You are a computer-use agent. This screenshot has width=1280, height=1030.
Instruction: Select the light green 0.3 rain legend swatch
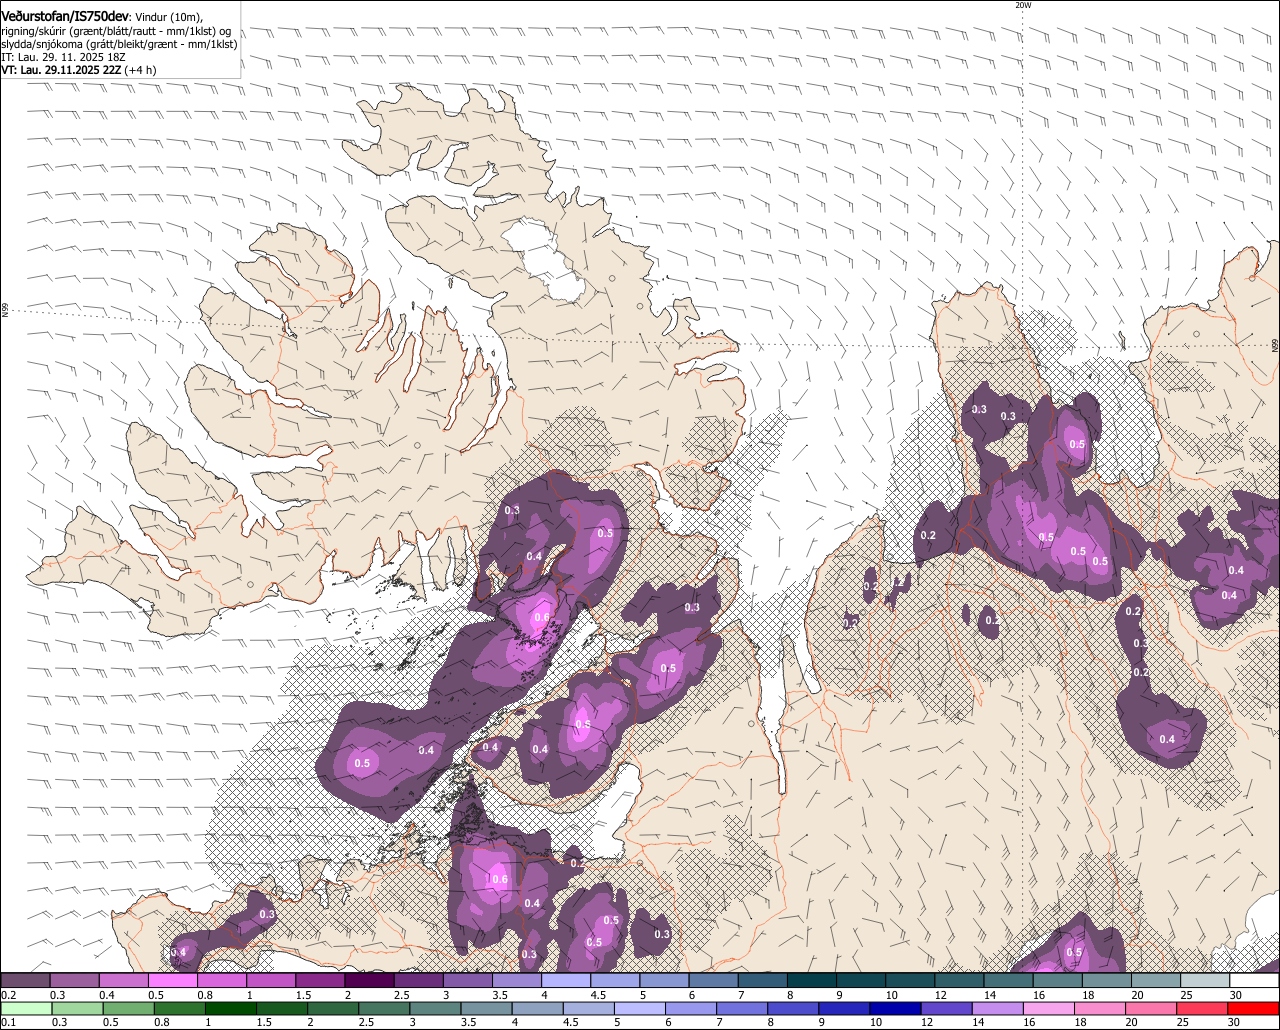(77, 1007)
